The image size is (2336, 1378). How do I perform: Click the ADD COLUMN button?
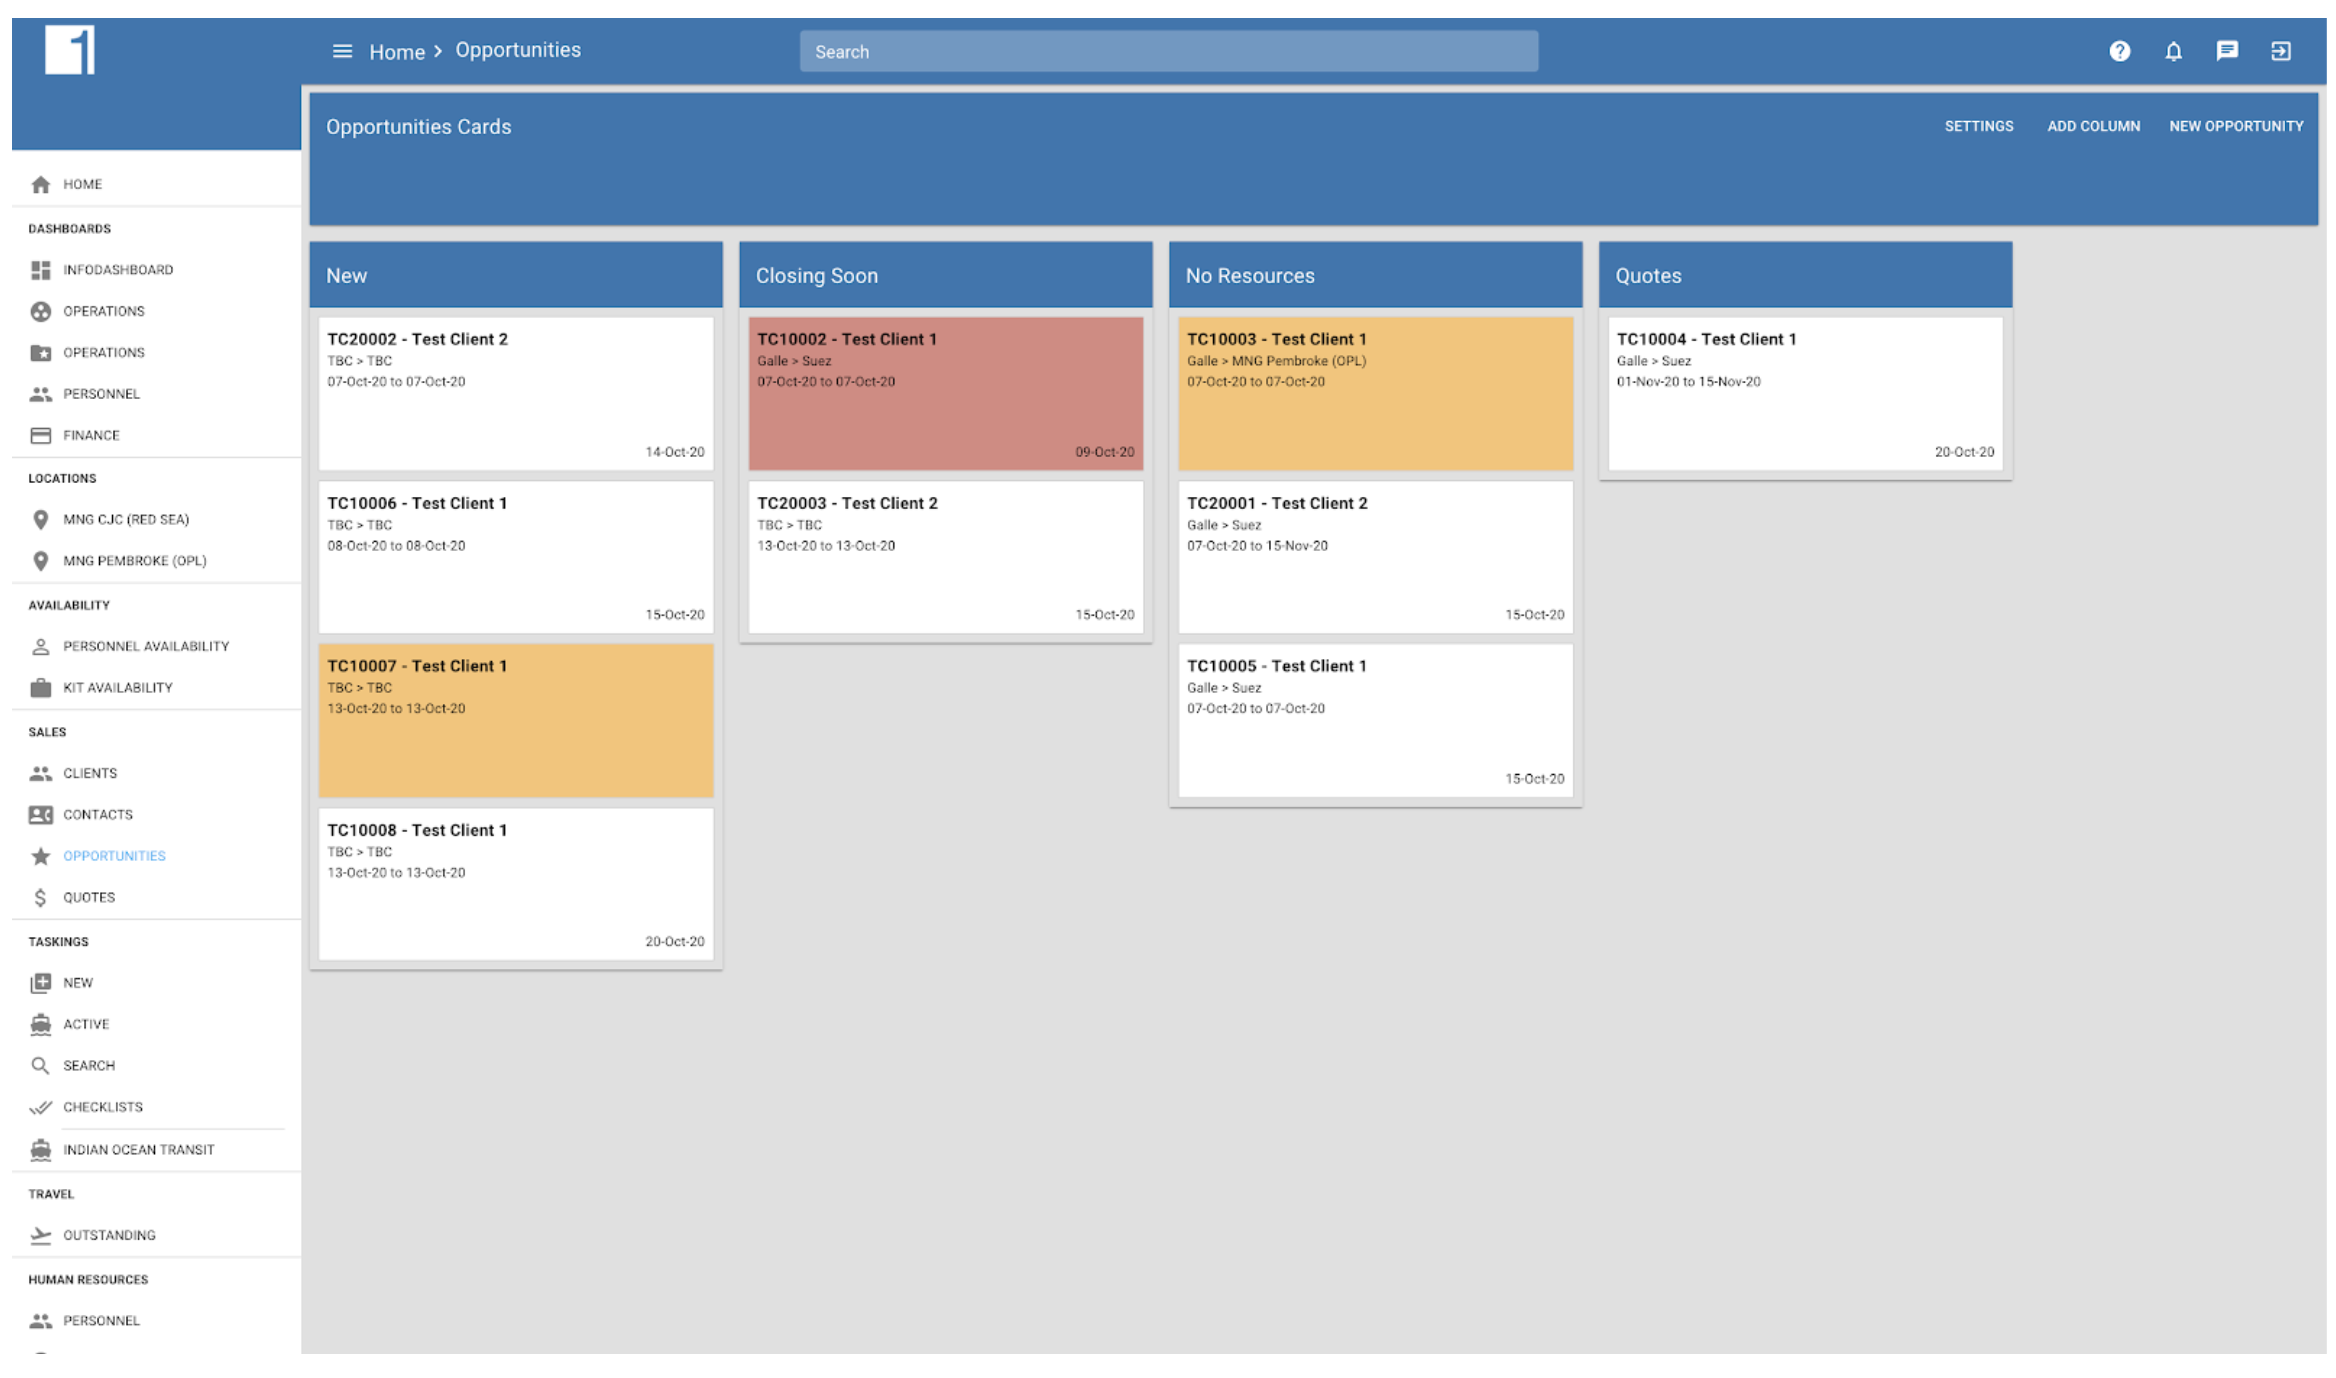tap(2093, 126)
